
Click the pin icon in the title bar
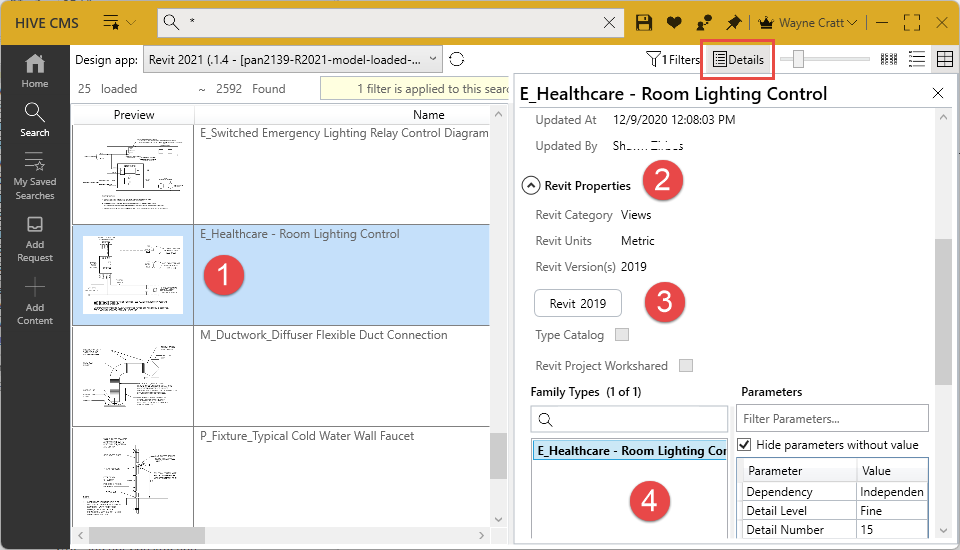(733, 23)
